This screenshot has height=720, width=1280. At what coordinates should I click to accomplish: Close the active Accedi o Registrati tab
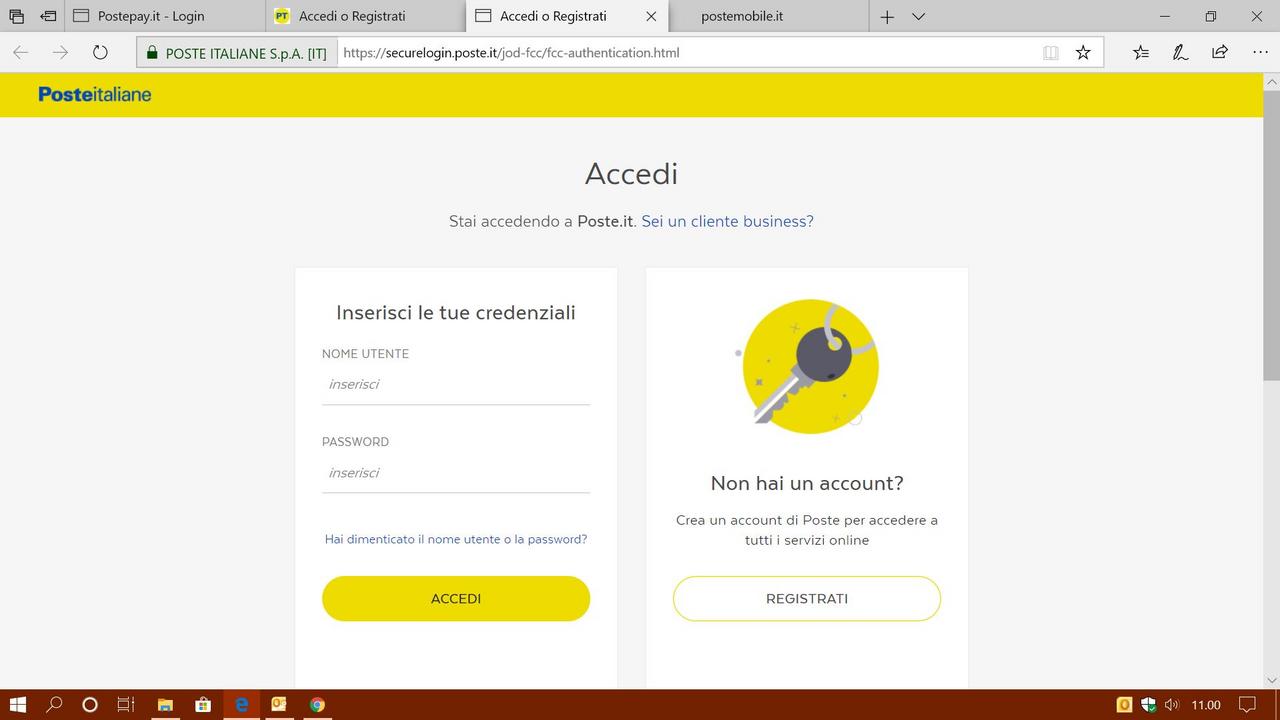[x=652, y=16]
